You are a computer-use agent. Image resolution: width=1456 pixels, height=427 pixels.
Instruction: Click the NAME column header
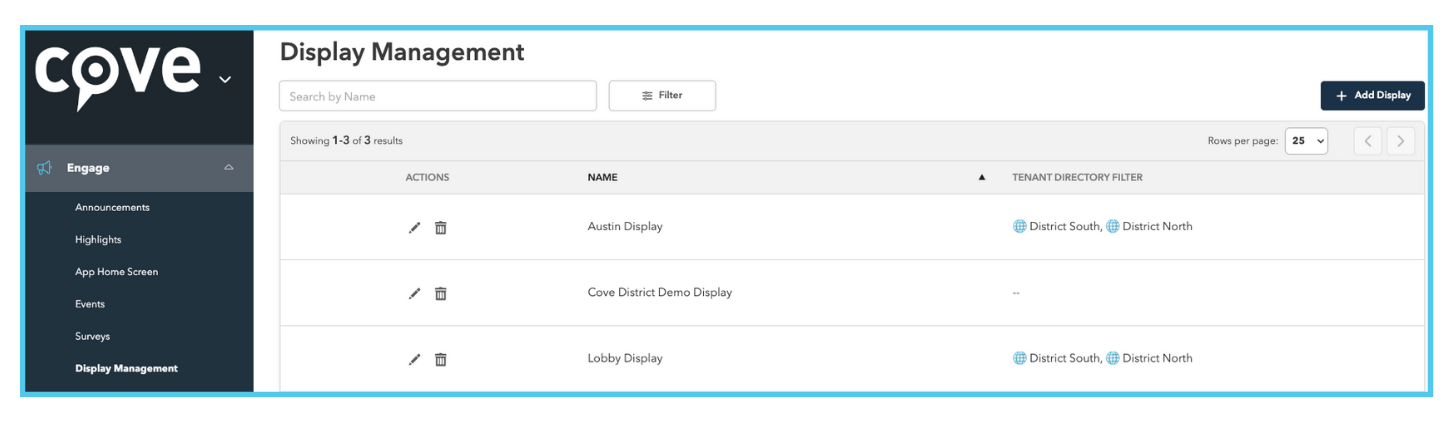(602, 177)
